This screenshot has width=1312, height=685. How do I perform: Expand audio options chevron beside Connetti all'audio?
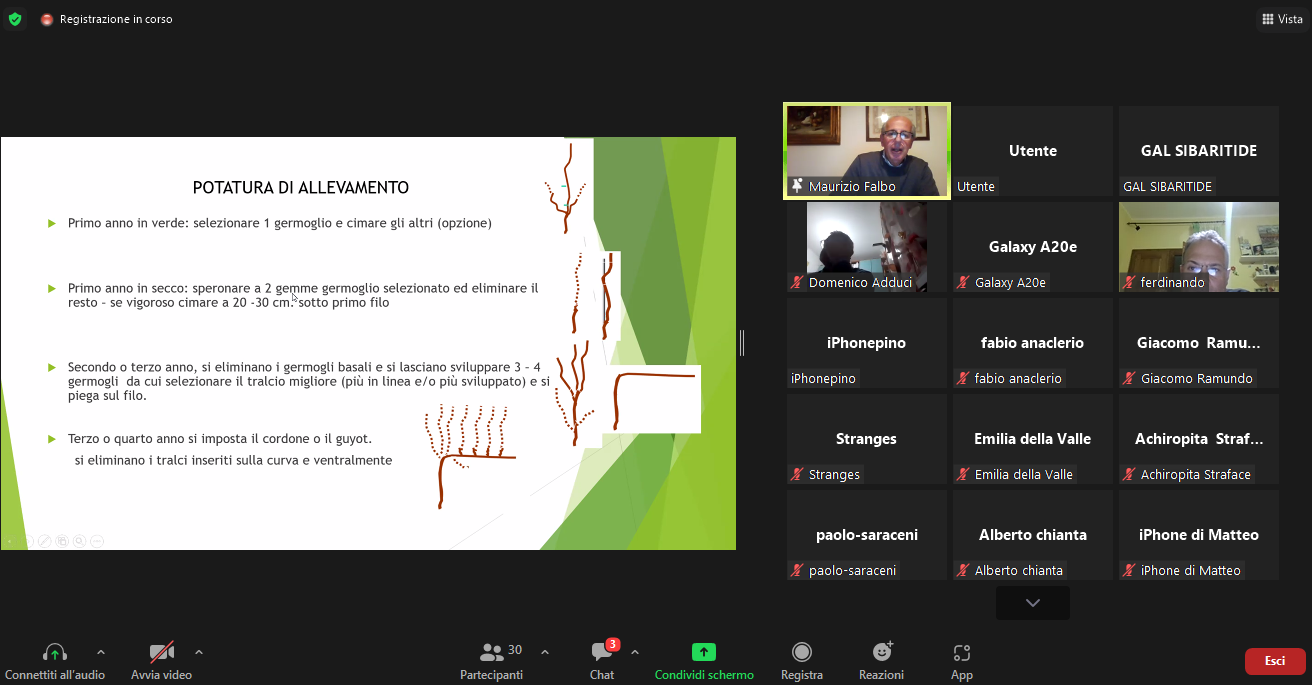point(100,652)
